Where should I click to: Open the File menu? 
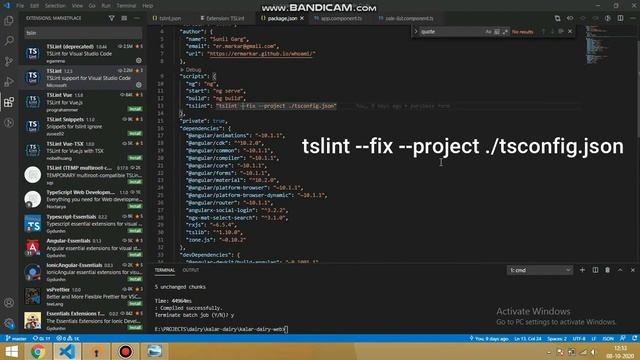pos(20,6)
